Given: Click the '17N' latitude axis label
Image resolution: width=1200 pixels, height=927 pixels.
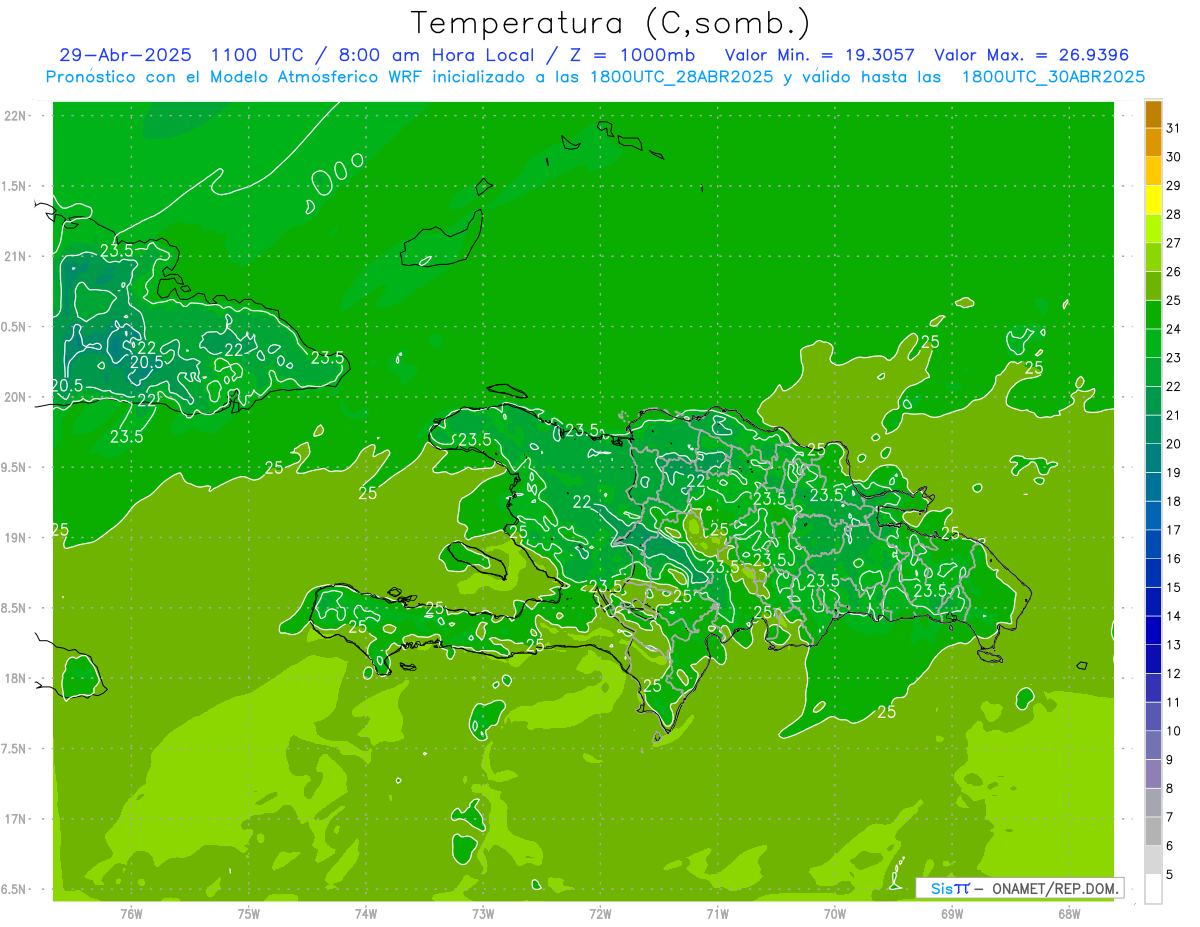Looking at the screenshot, I should [17, 819].
